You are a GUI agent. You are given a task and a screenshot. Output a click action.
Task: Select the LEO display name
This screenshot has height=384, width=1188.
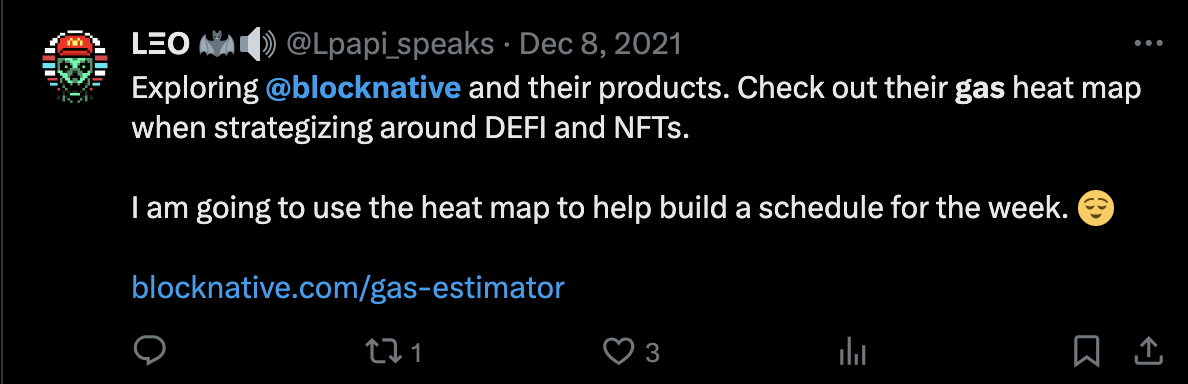click(x=160, y=45)
